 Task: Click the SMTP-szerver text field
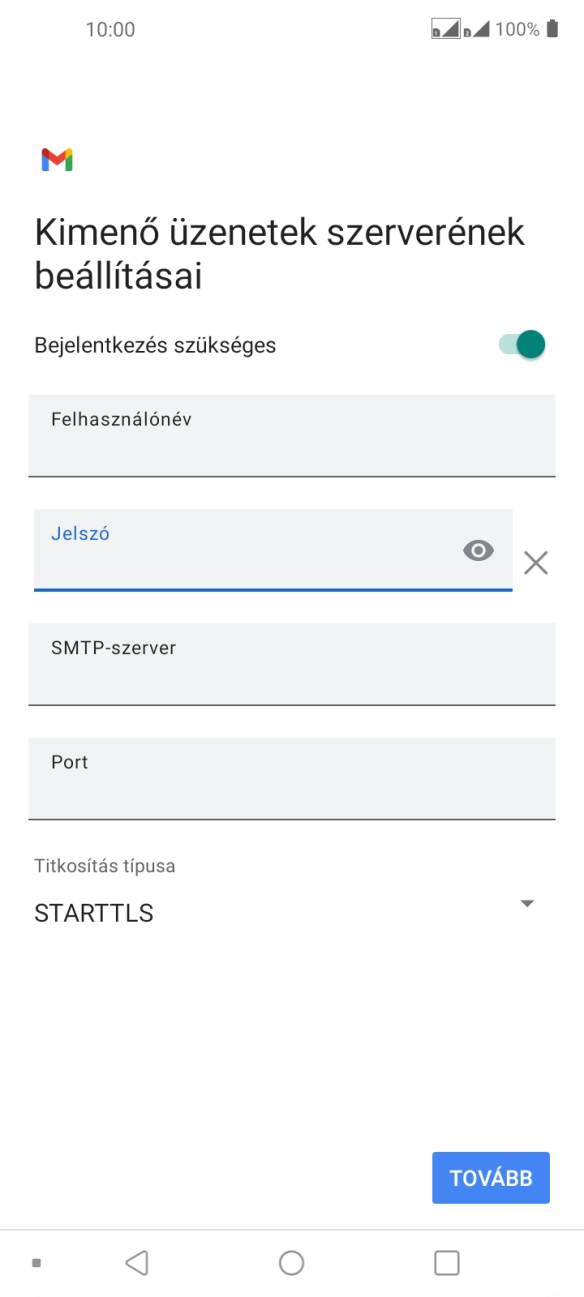(x=291, y=664)
